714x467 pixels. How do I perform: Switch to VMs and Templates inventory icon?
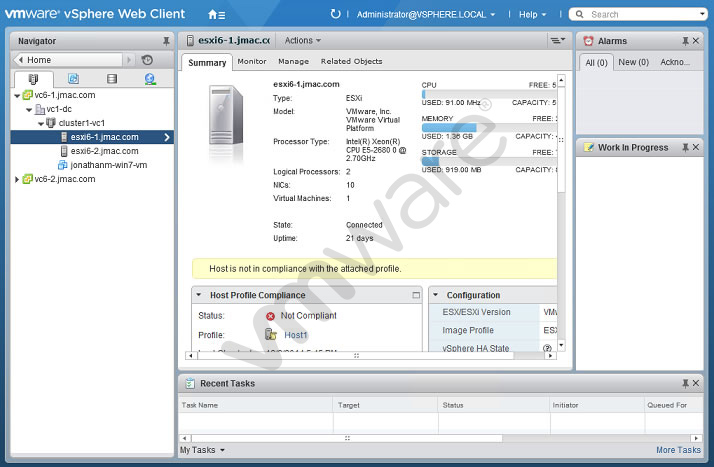pos(73,79)
